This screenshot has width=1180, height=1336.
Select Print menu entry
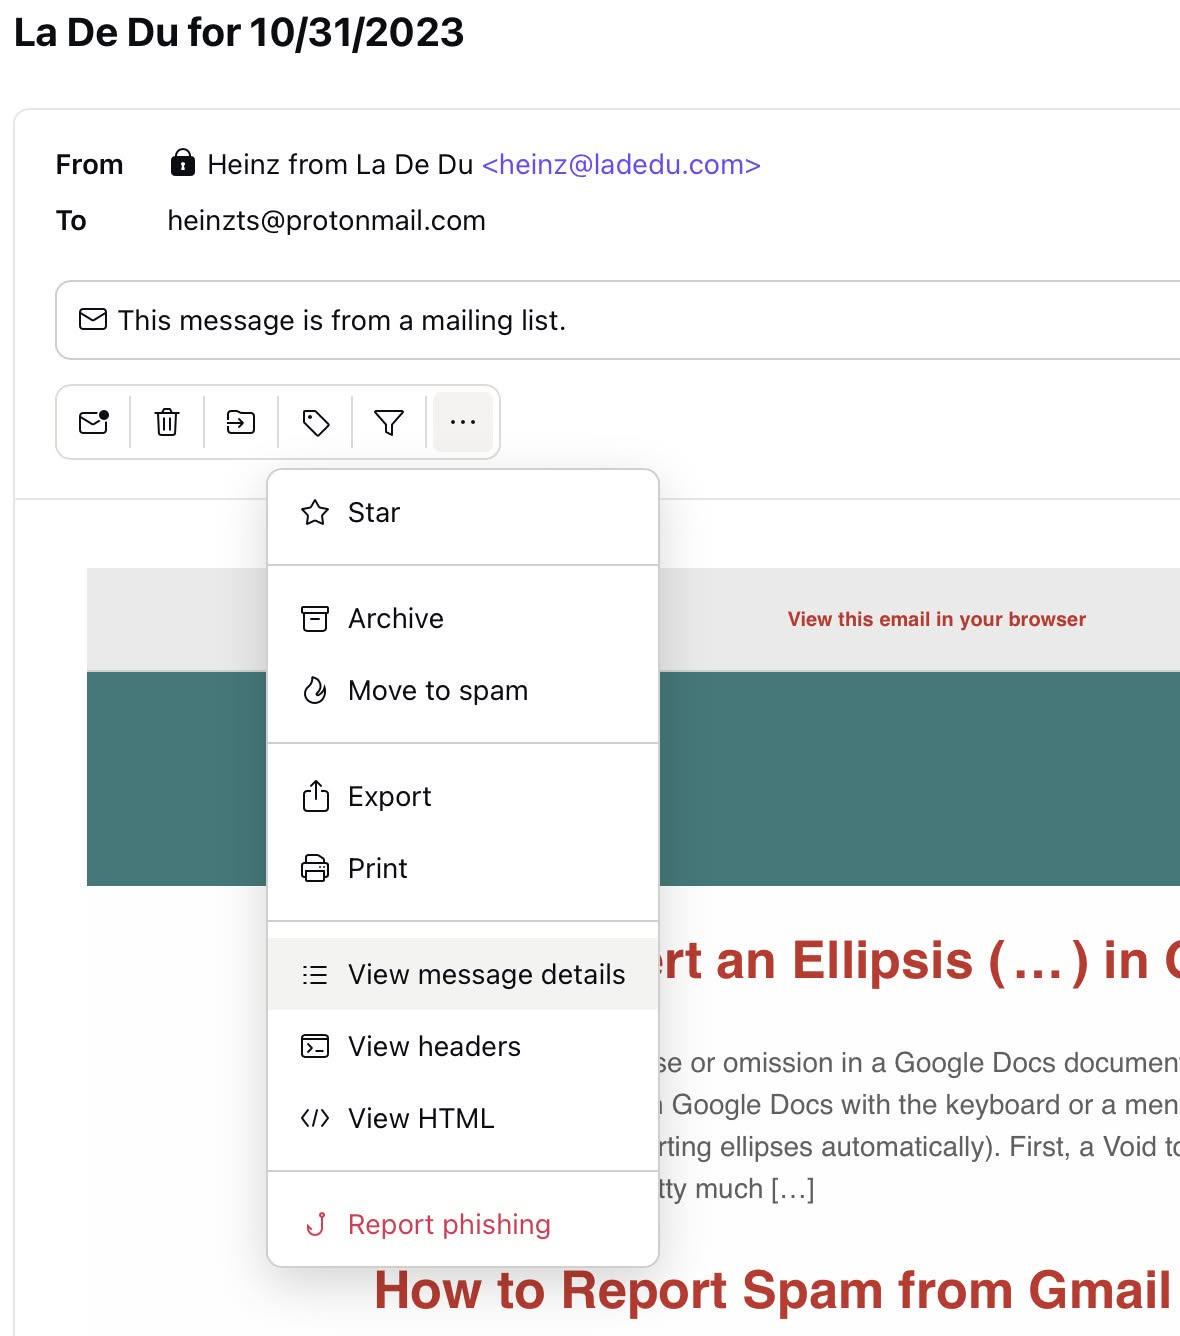click(463, 869)
